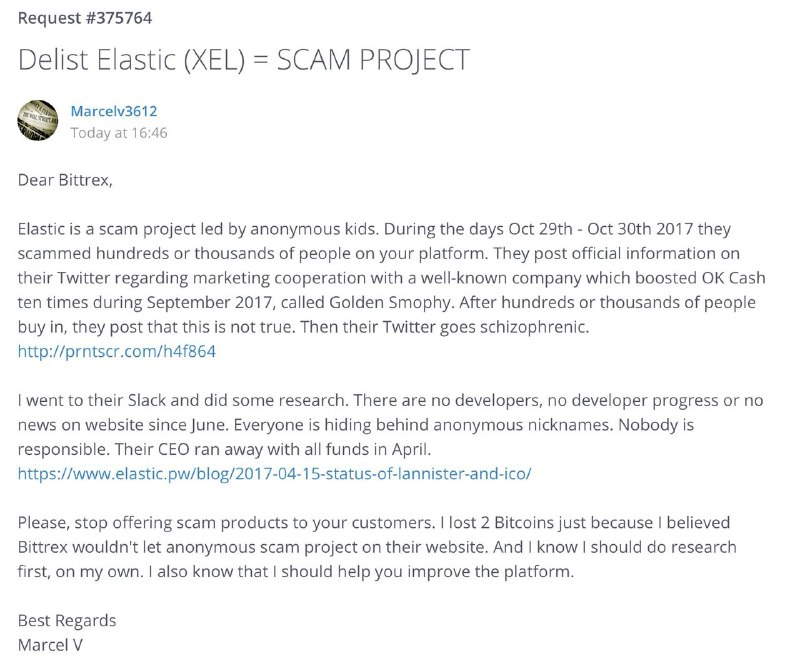Open the elastic.pw blog post link
This screenshot has height=671, width=800.
click(274, 474)
